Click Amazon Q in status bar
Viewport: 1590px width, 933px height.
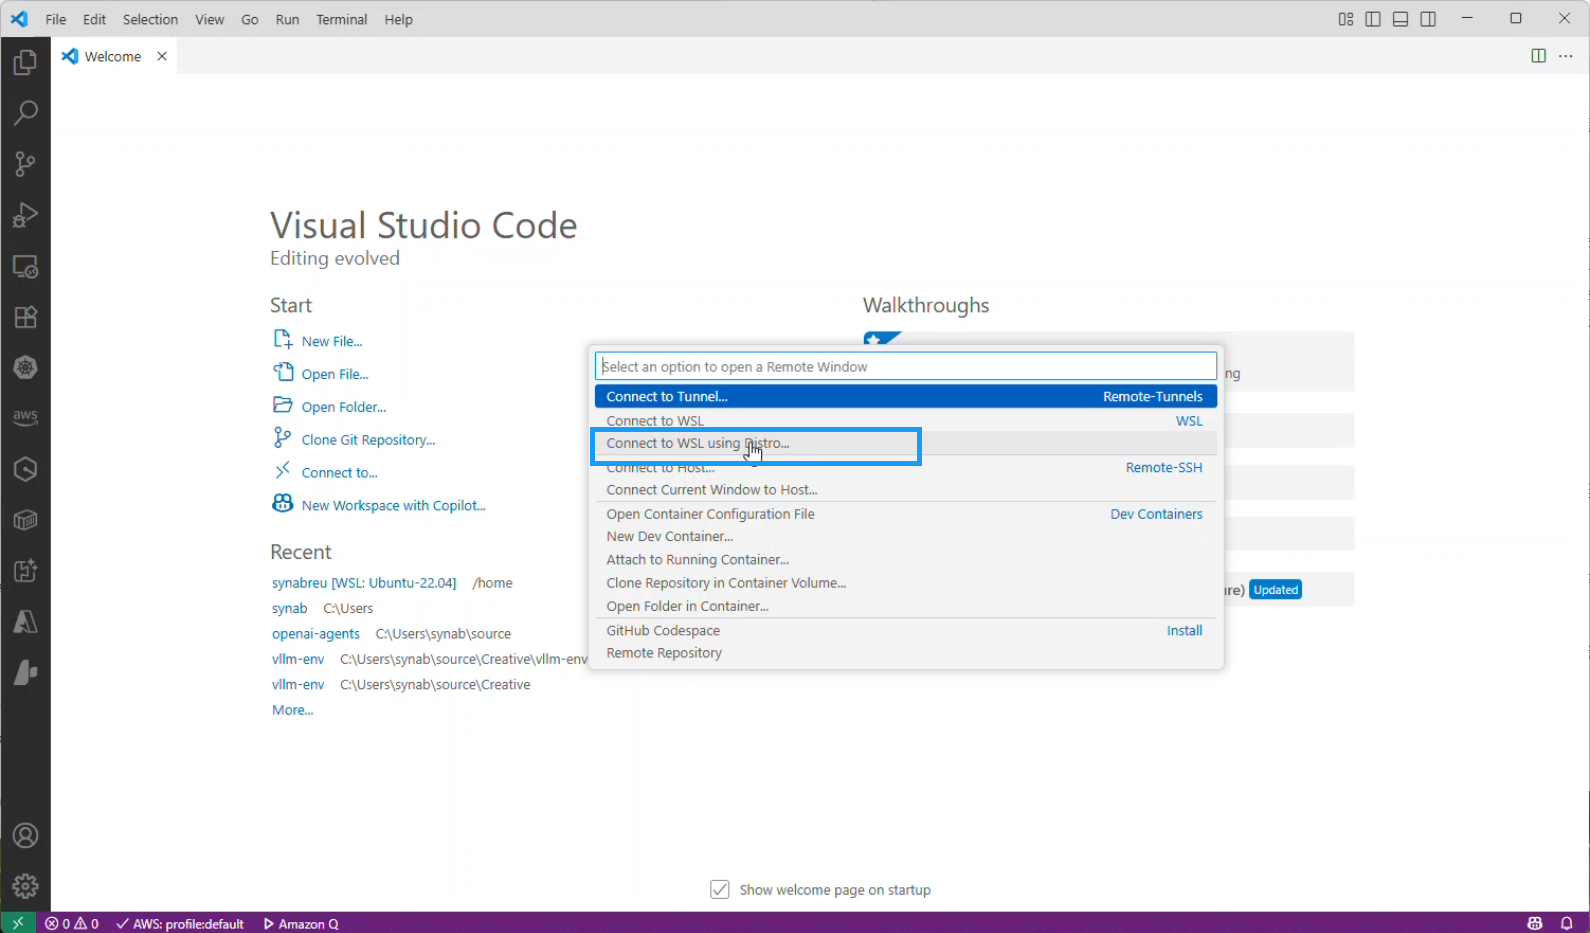[x=301, y=923]
